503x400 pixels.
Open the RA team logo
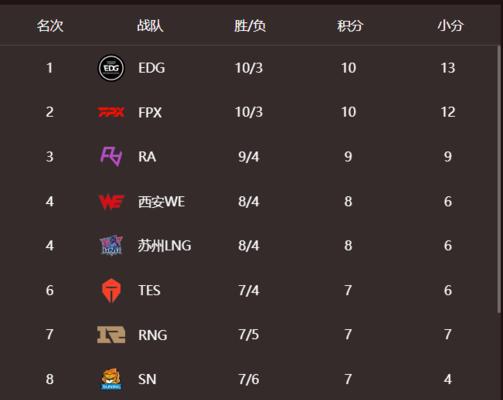111,156
